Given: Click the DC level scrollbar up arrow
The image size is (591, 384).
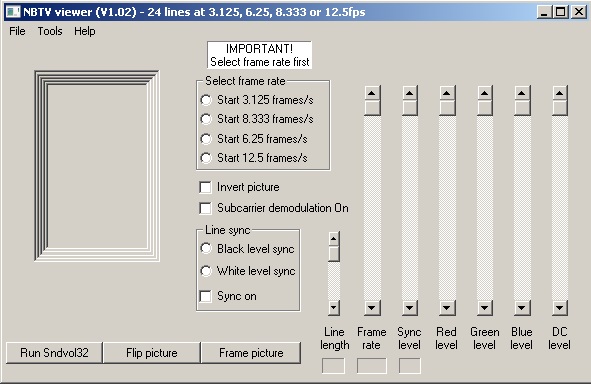Looking at the screenshot, I should (559, 93).
